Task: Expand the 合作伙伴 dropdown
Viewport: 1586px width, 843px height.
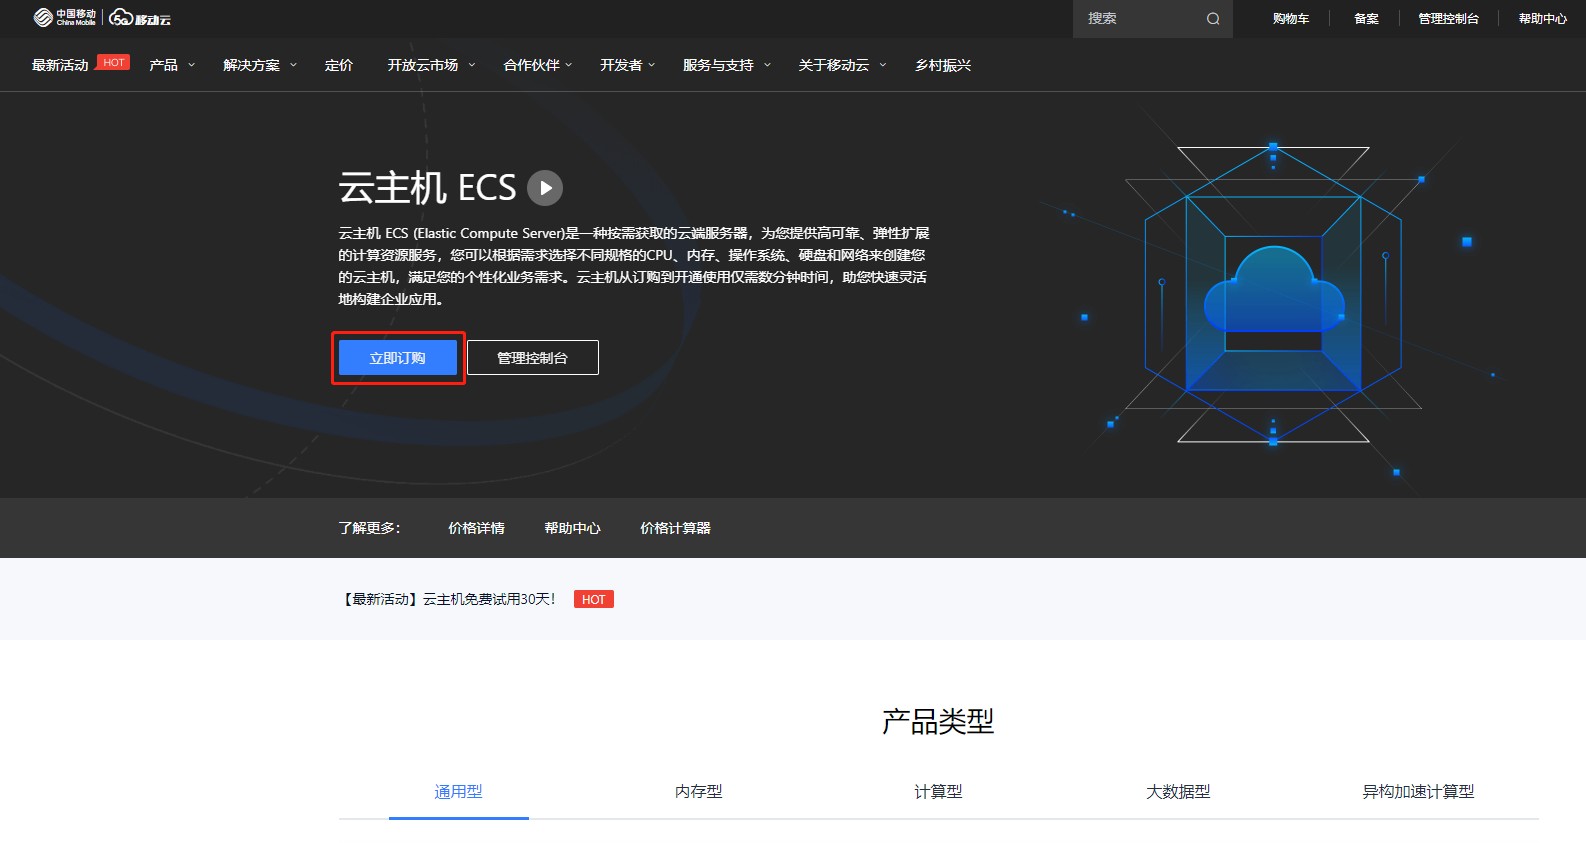Action: click(538, 65)
